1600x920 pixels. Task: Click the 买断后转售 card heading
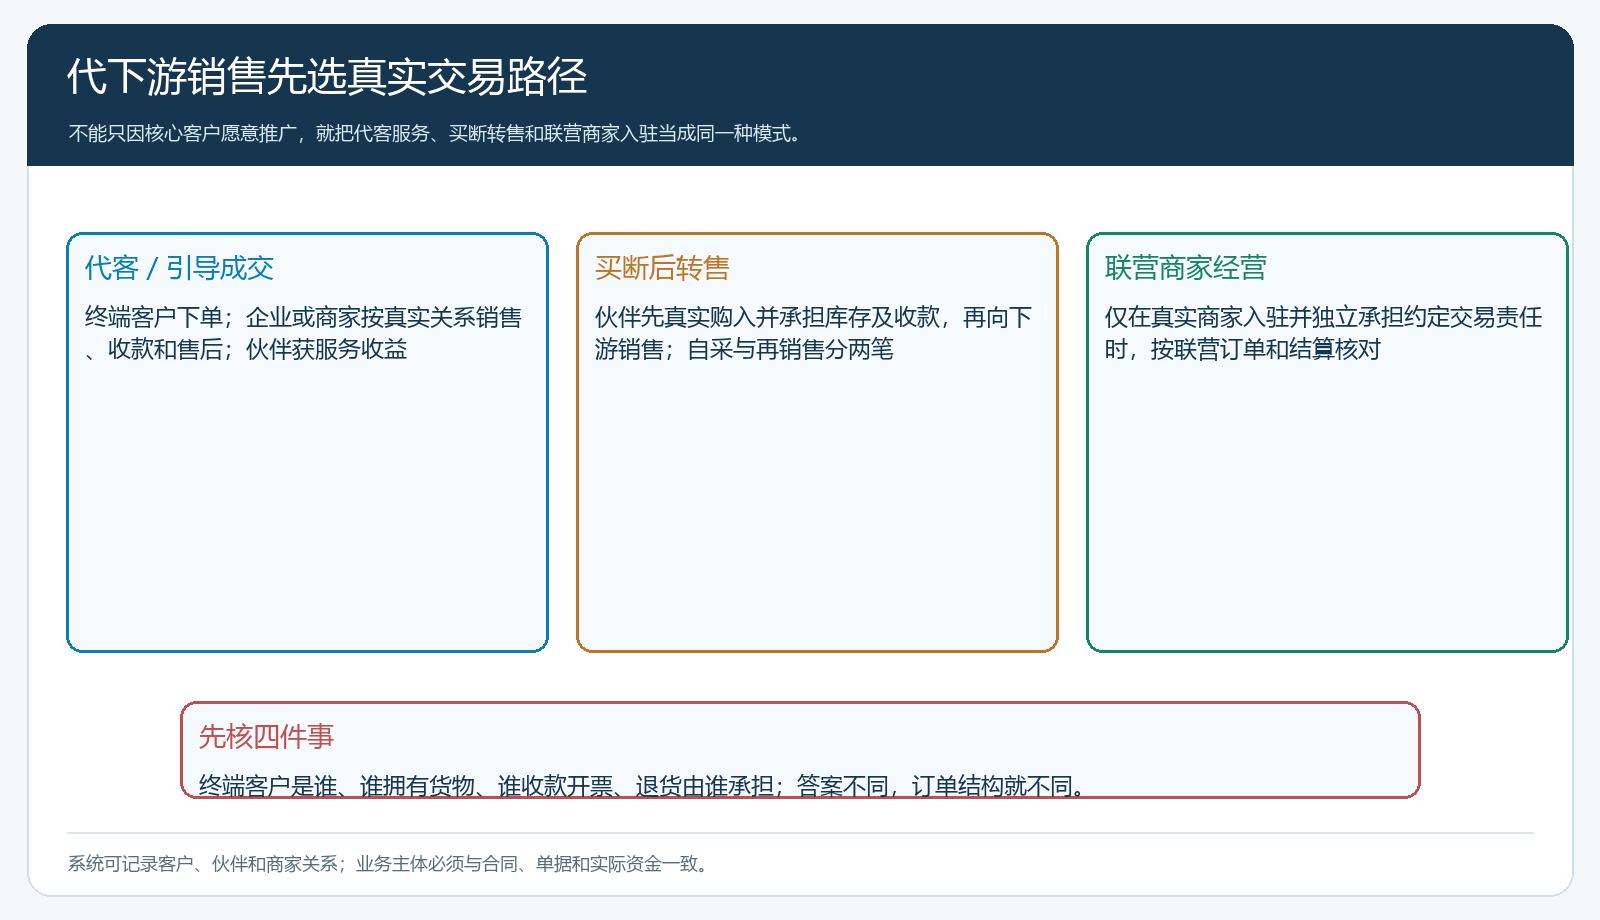662,268
